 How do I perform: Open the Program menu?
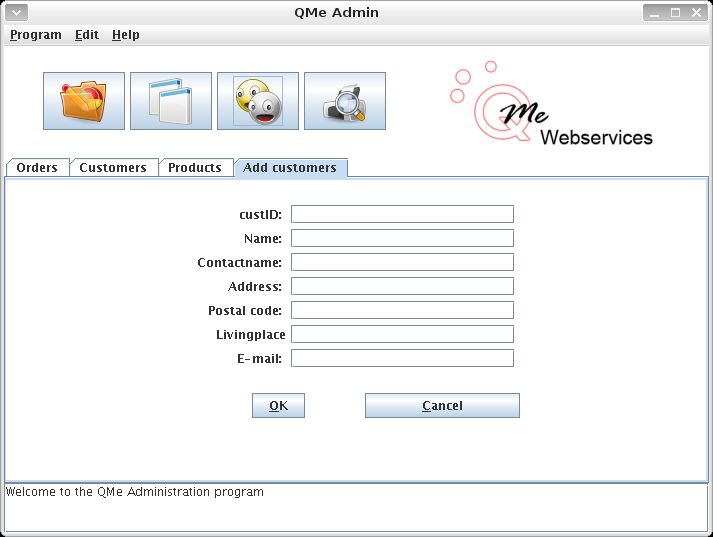(x=36, y=35)
